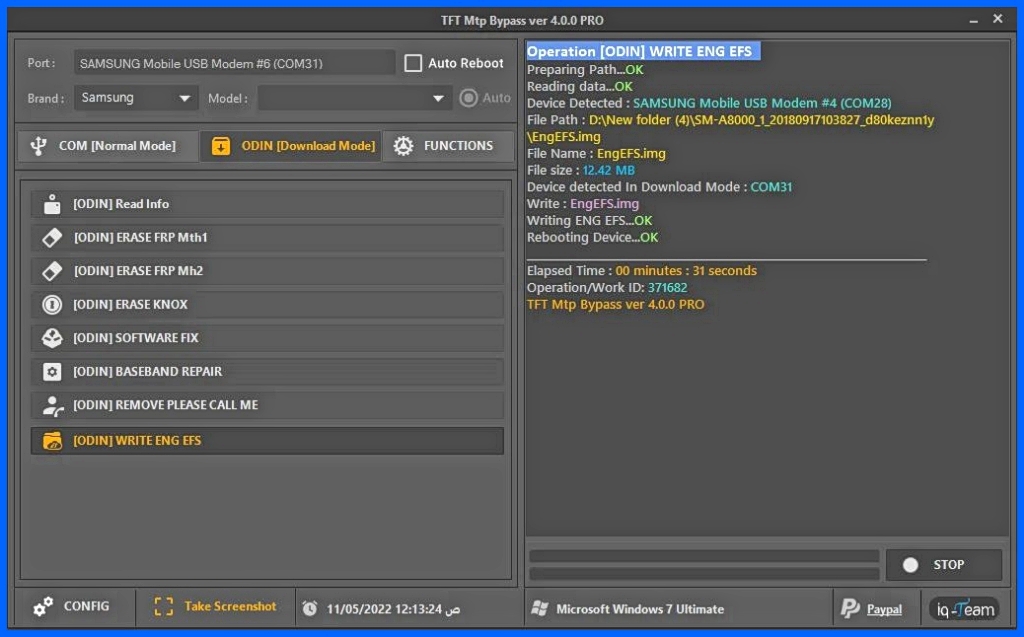Click 'SAMSUNG Mobile USB Modem #4 (COM28)' text
Viewport: 1024px width, 637px height.
point(762,103)
